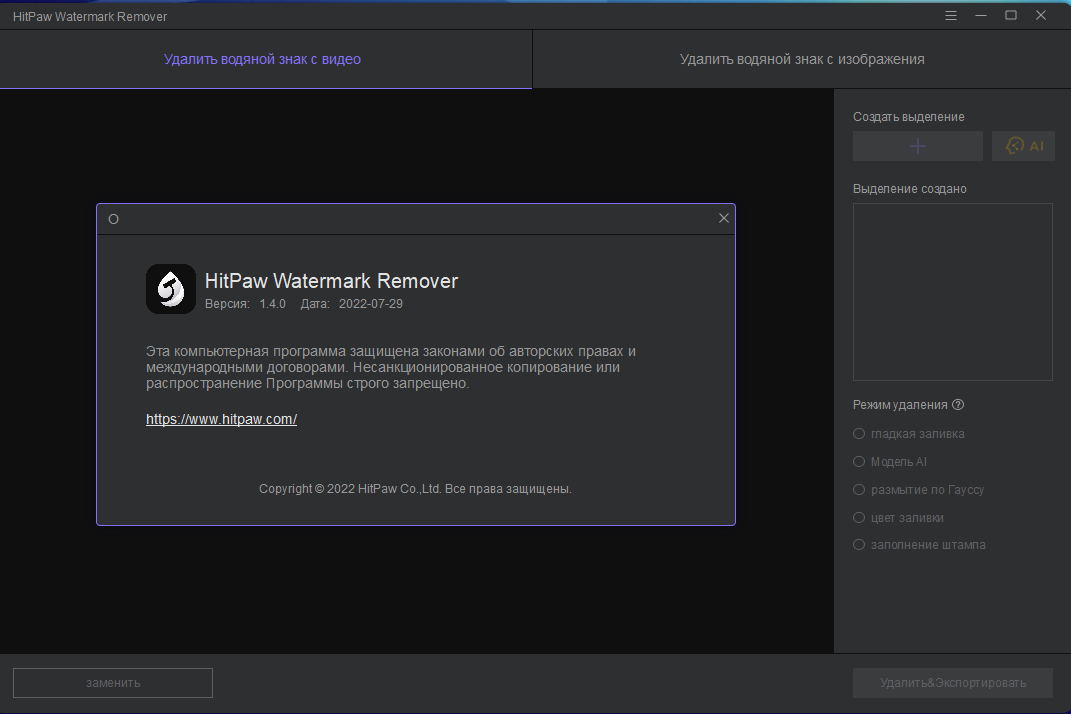Open the https://www.hitpaw.com/ link
This screenshot has width=1071, height=714.
[x=221, y=419]
